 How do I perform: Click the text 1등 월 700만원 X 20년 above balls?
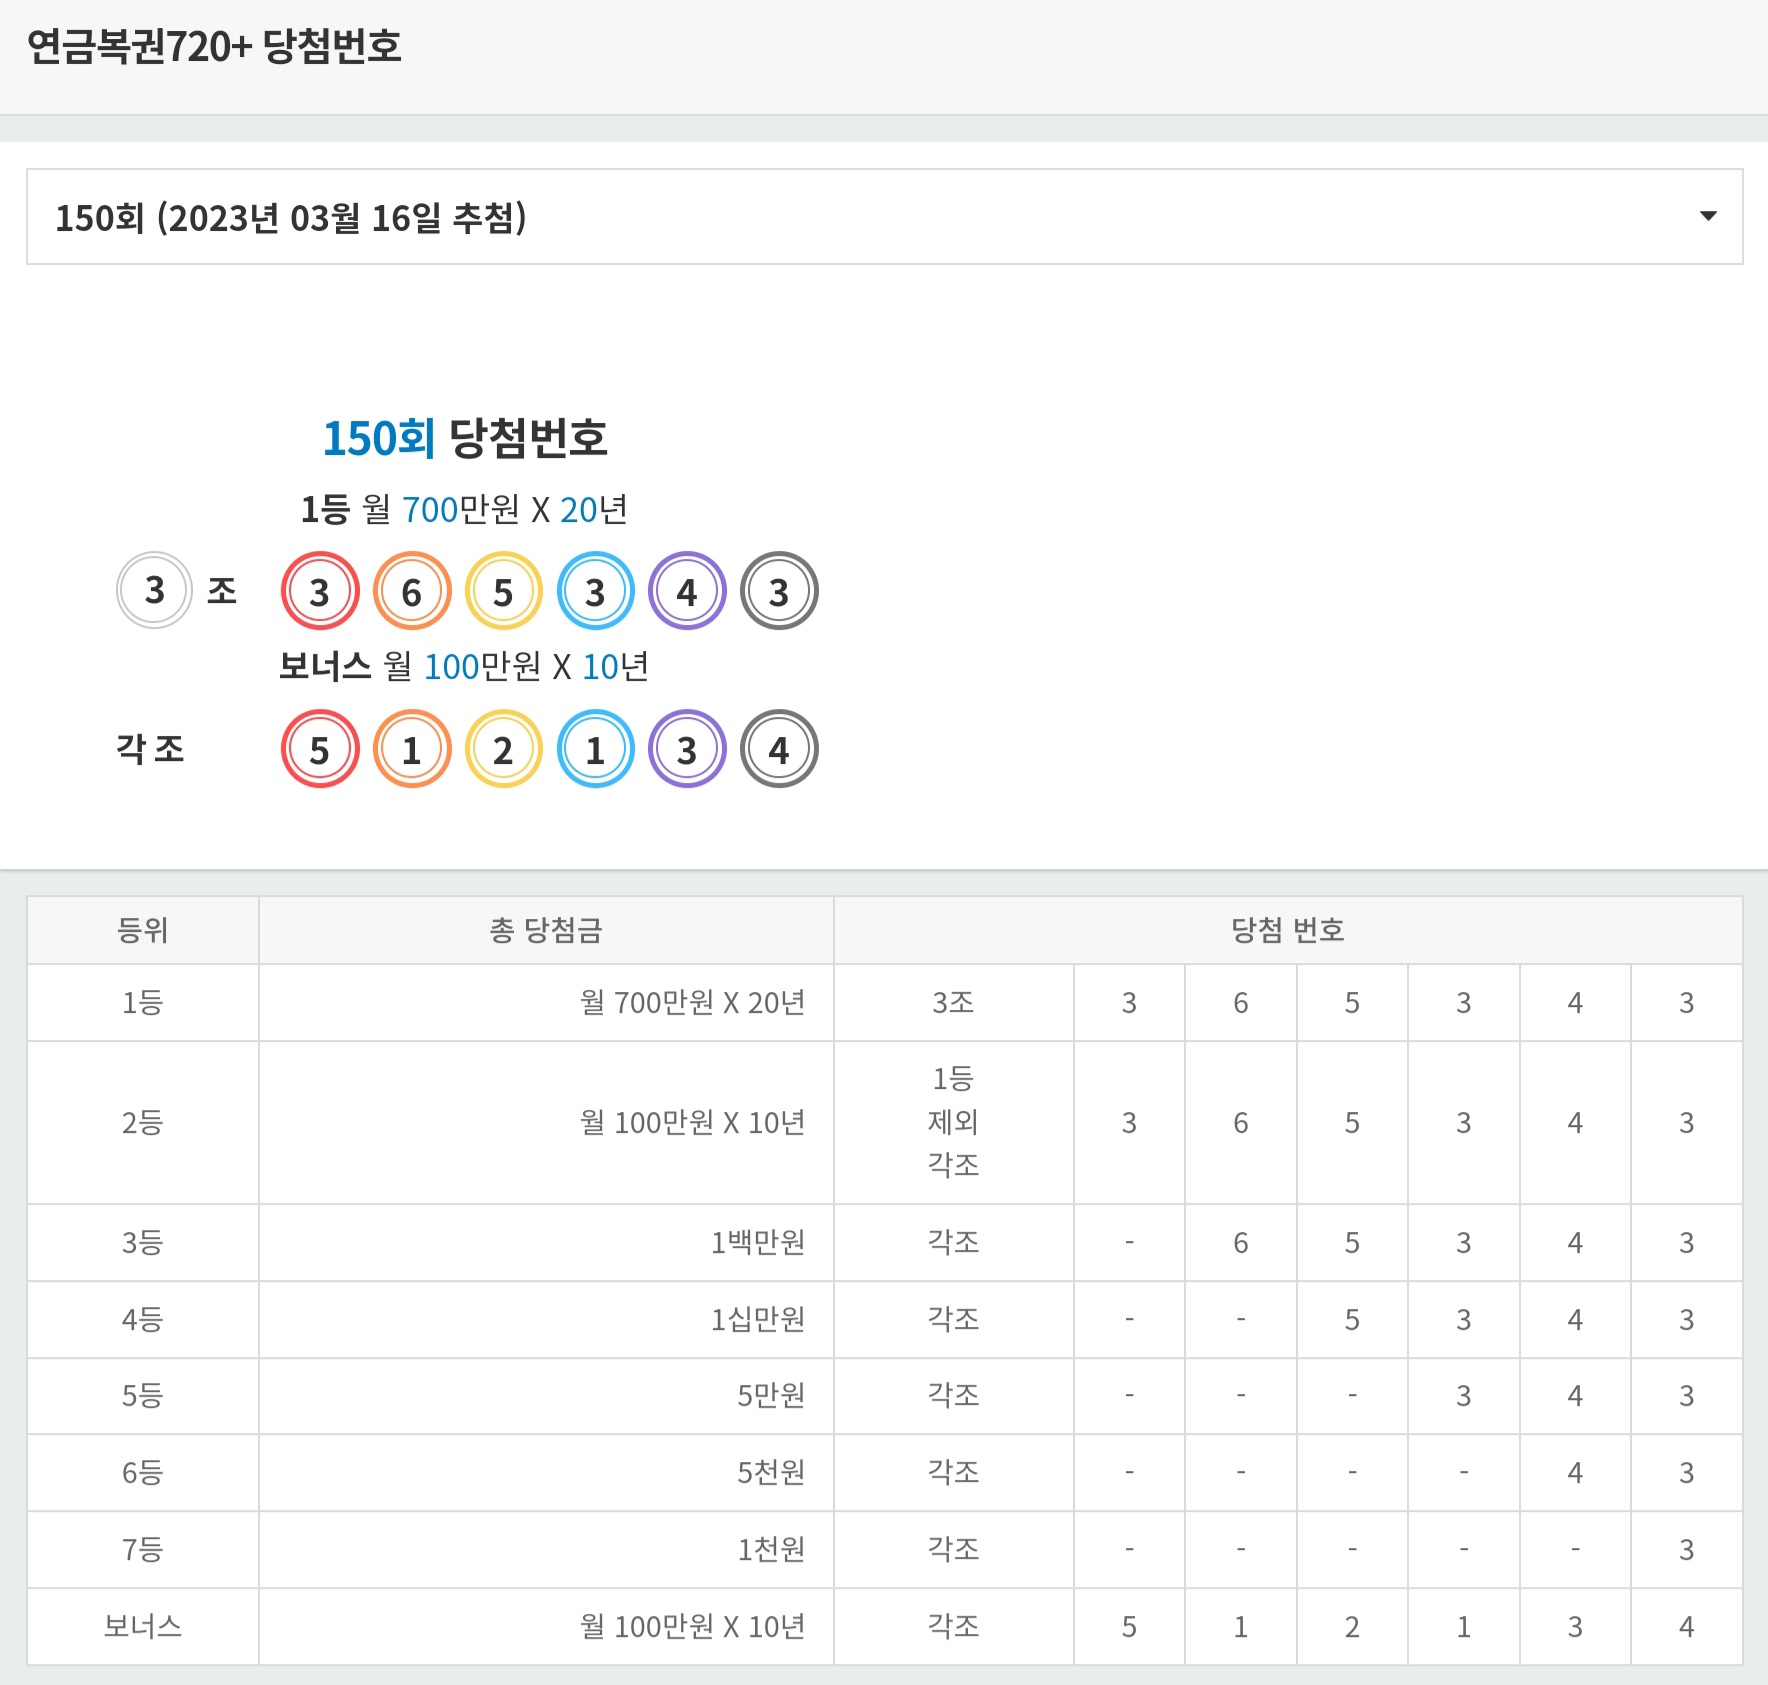pos(464,510)
